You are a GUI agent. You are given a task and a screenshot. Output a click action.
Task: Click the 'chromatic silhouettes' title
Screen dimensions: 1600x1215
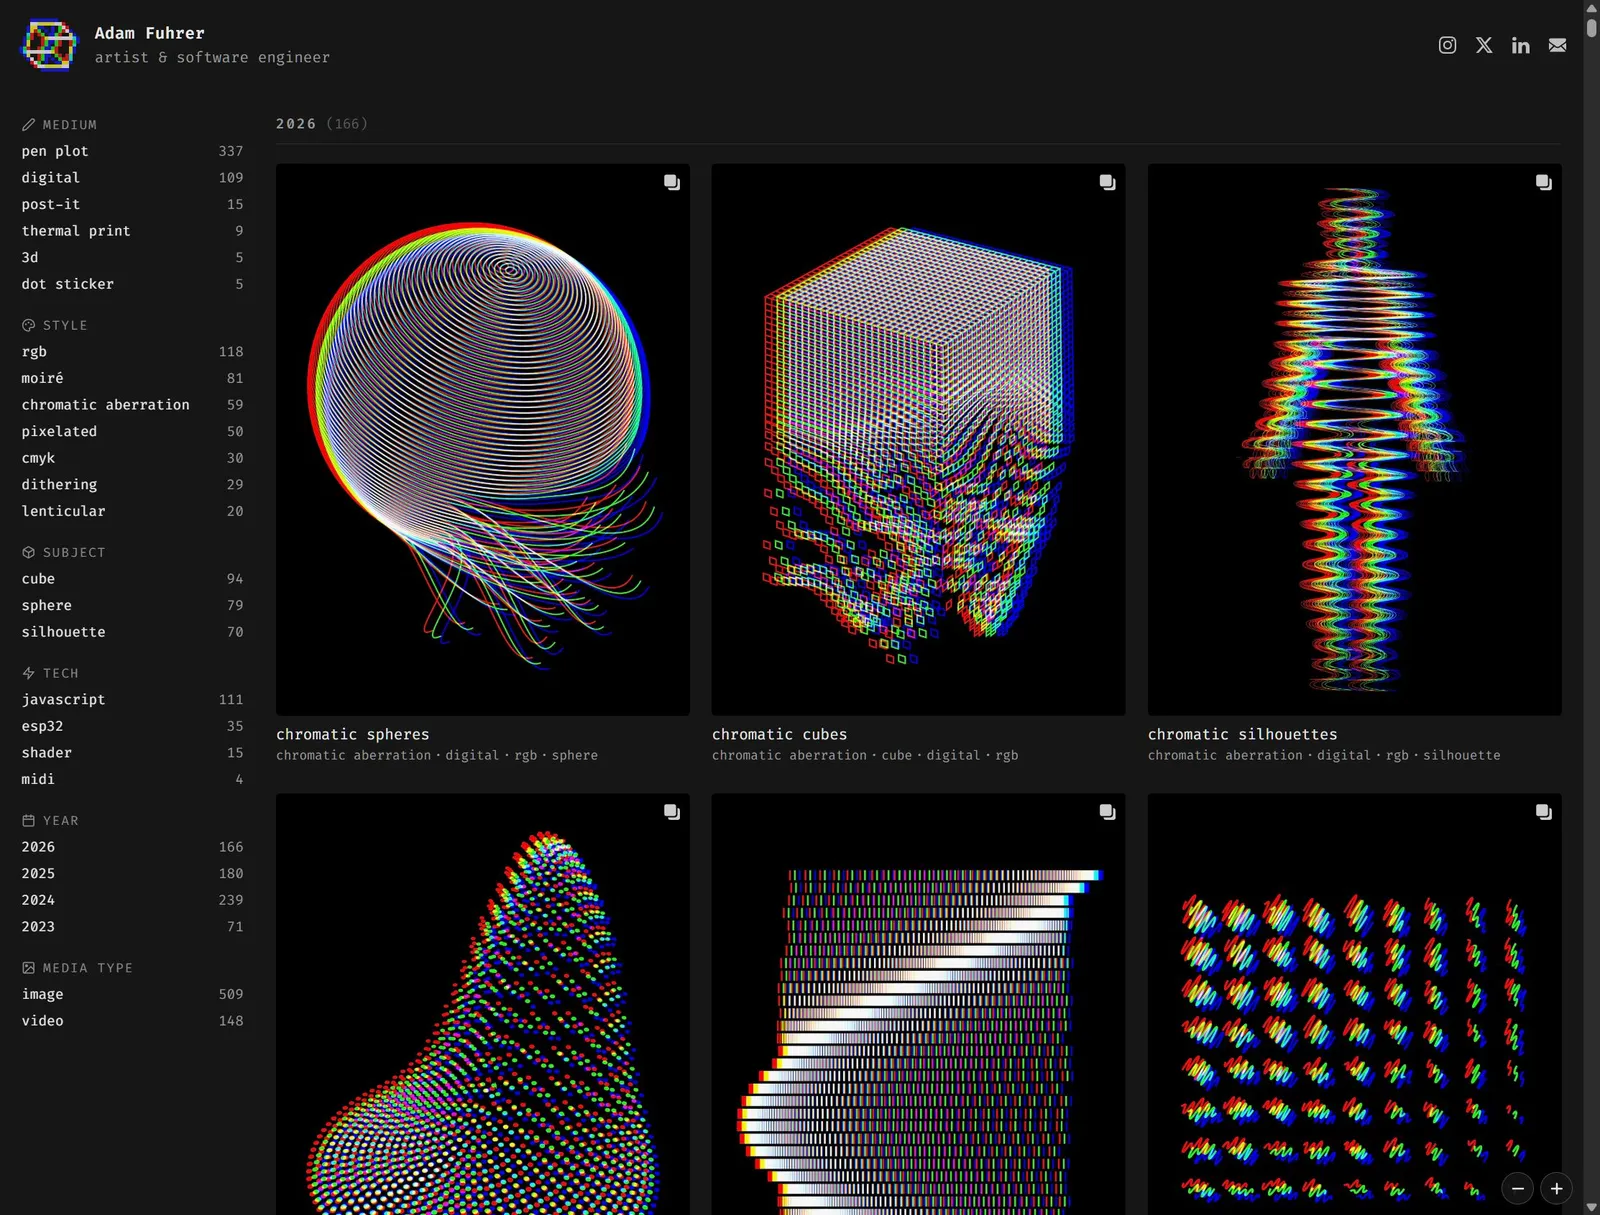tap(1243, 734)
